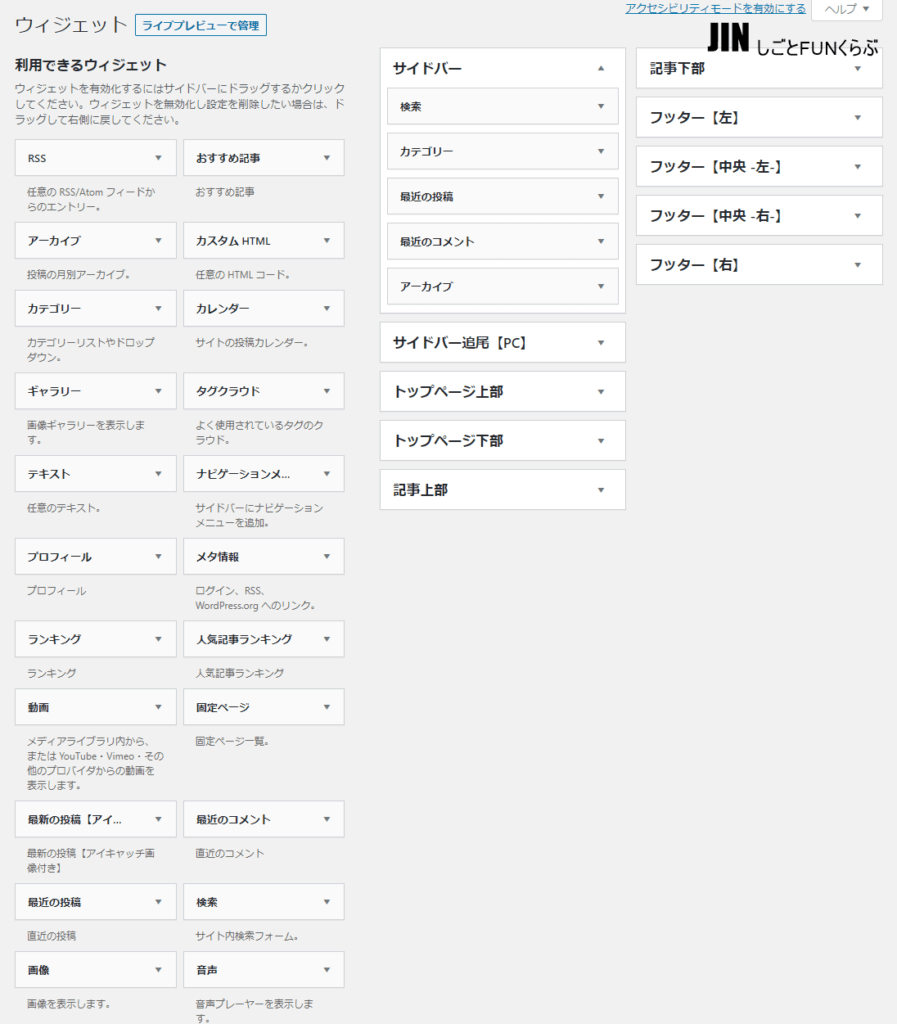Viewport: 897px width, 1024px height.
Task: Click the ギャラリー widget title
Action: click(54, 391)
